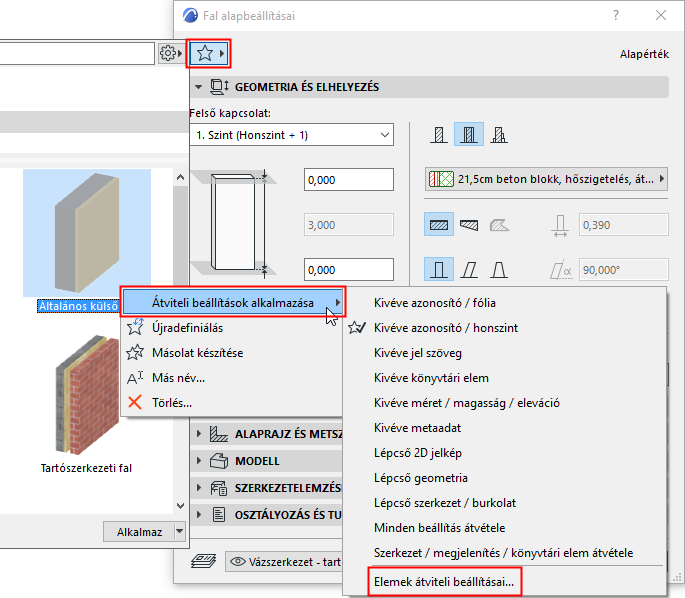The image size is (685, 598).
Task: Choose Másolat készítése from the context menu
Action: pos(232,353)
